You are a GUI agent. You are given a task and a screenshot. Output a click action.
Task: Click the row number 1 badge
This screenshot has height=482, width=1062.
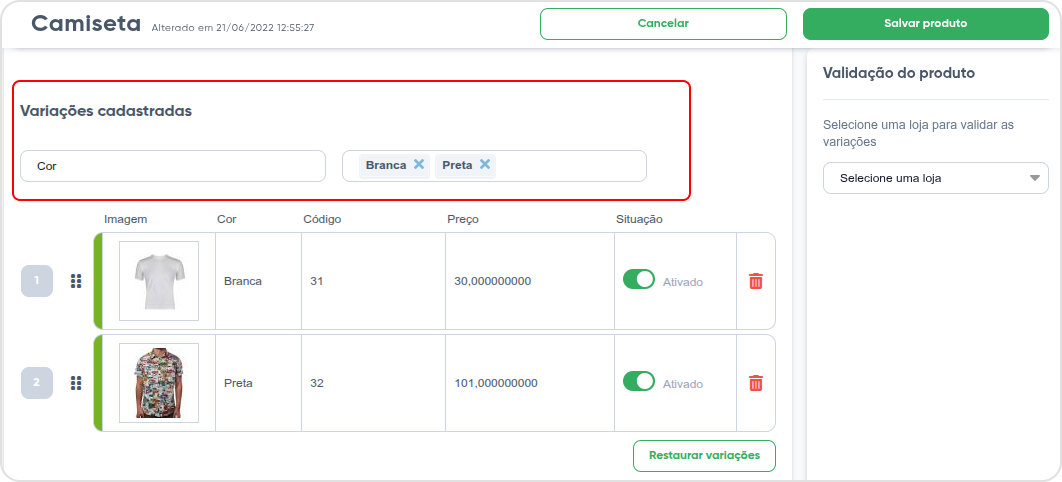coord(37,281)
